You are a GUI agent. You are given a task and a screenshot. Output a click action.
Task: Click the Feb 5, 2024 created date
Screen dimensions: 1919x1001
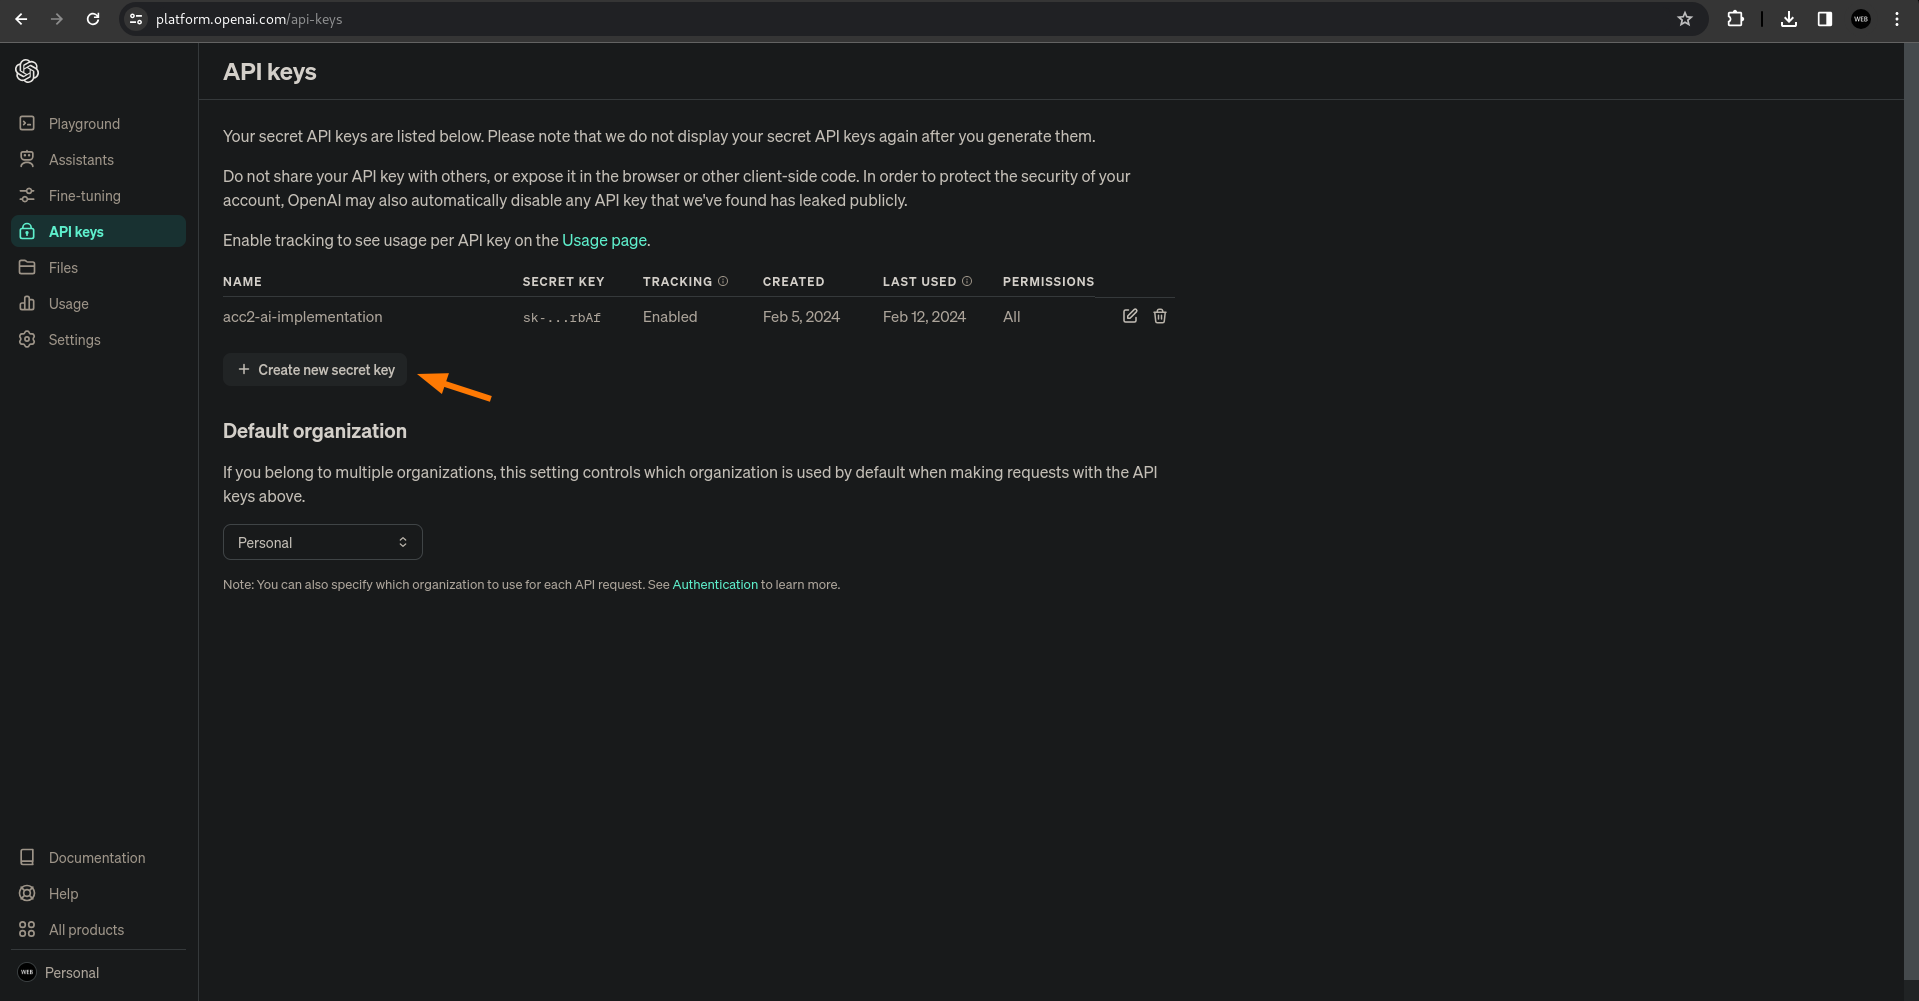[x=801, y=317]
